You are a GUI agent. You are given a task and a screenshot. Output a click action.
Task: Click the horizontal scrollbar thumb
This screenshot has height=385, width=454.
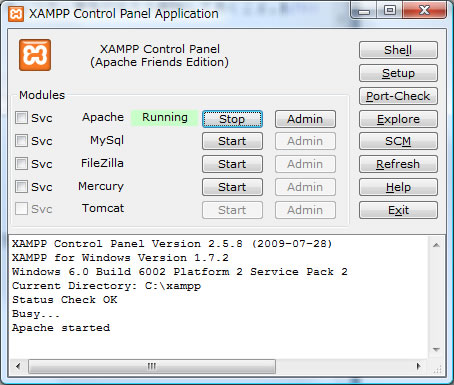[152, 366]
